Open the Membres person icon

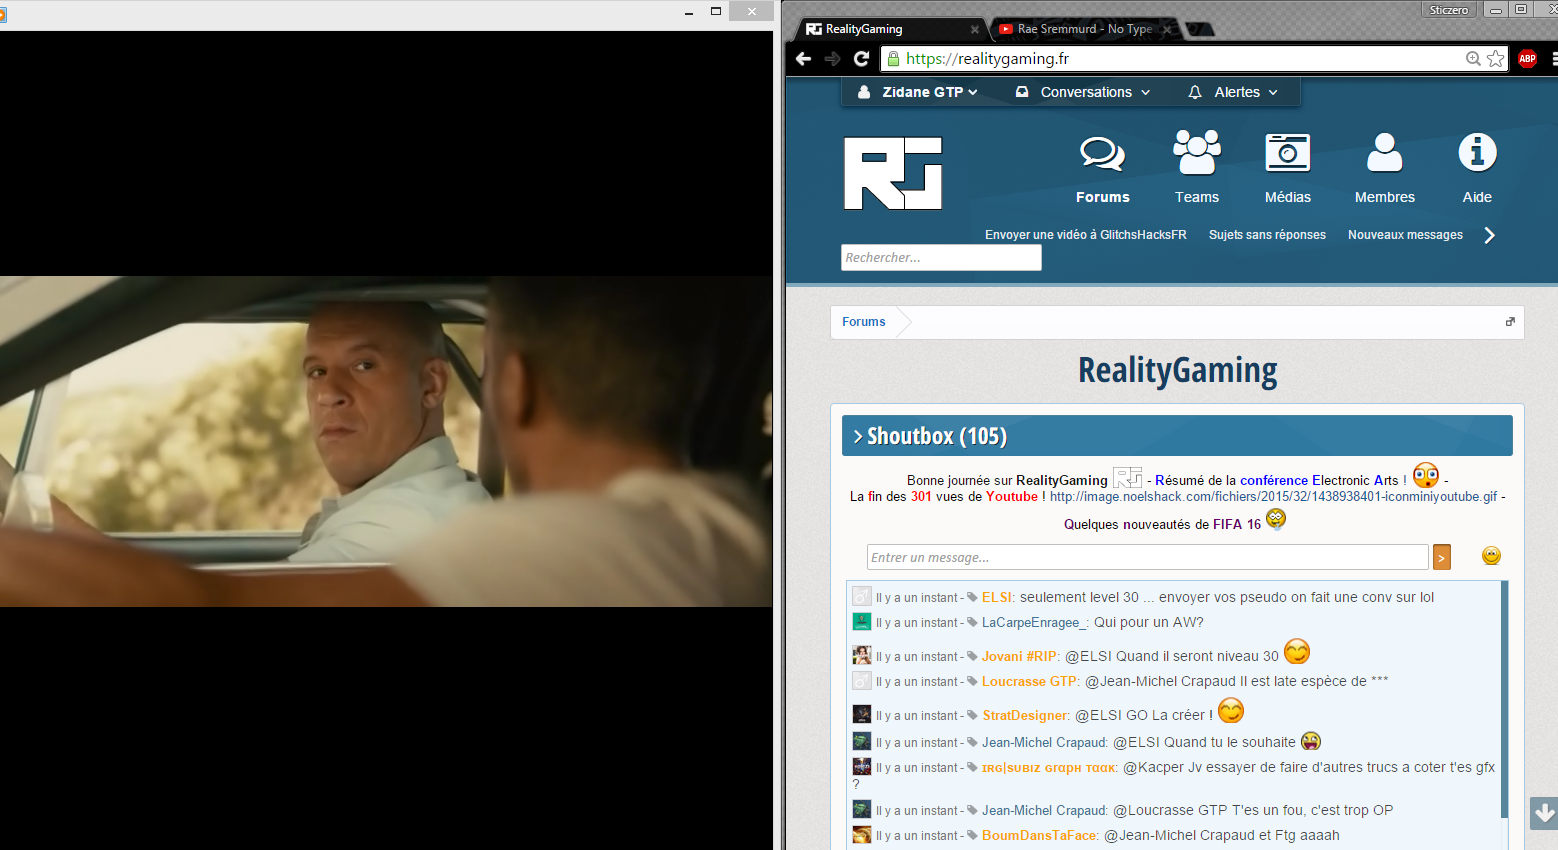(1385, 153)
